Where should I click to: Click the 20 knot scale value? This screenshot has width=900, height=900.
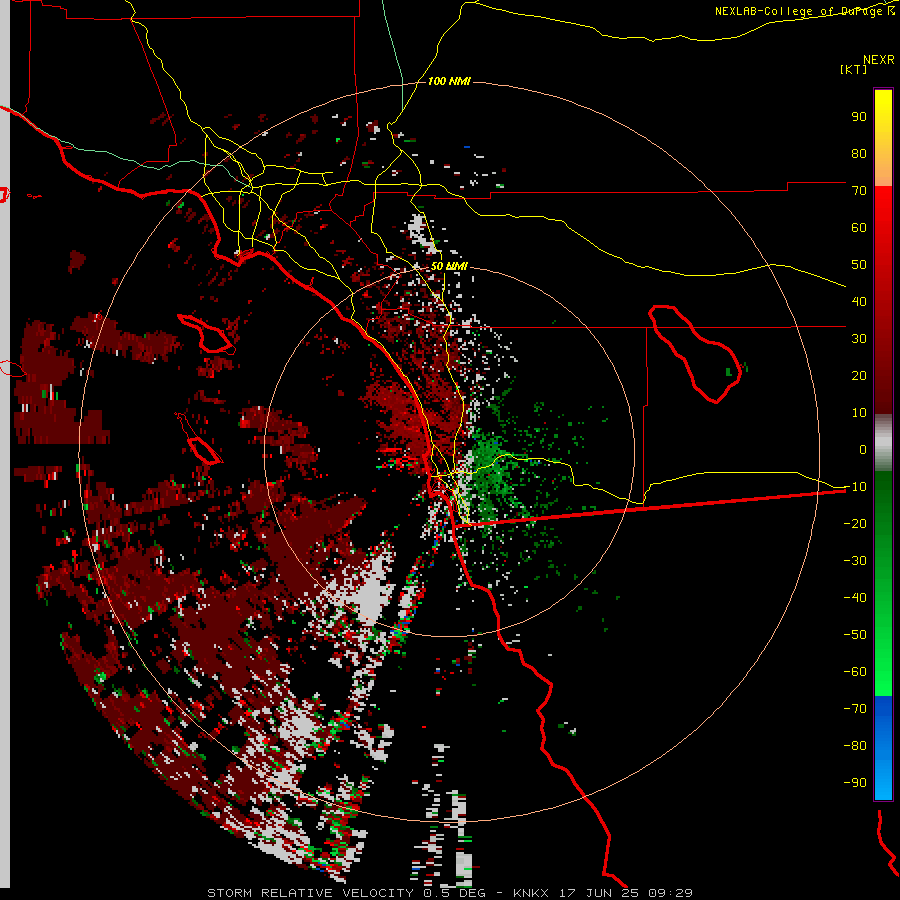pos(859,376)
